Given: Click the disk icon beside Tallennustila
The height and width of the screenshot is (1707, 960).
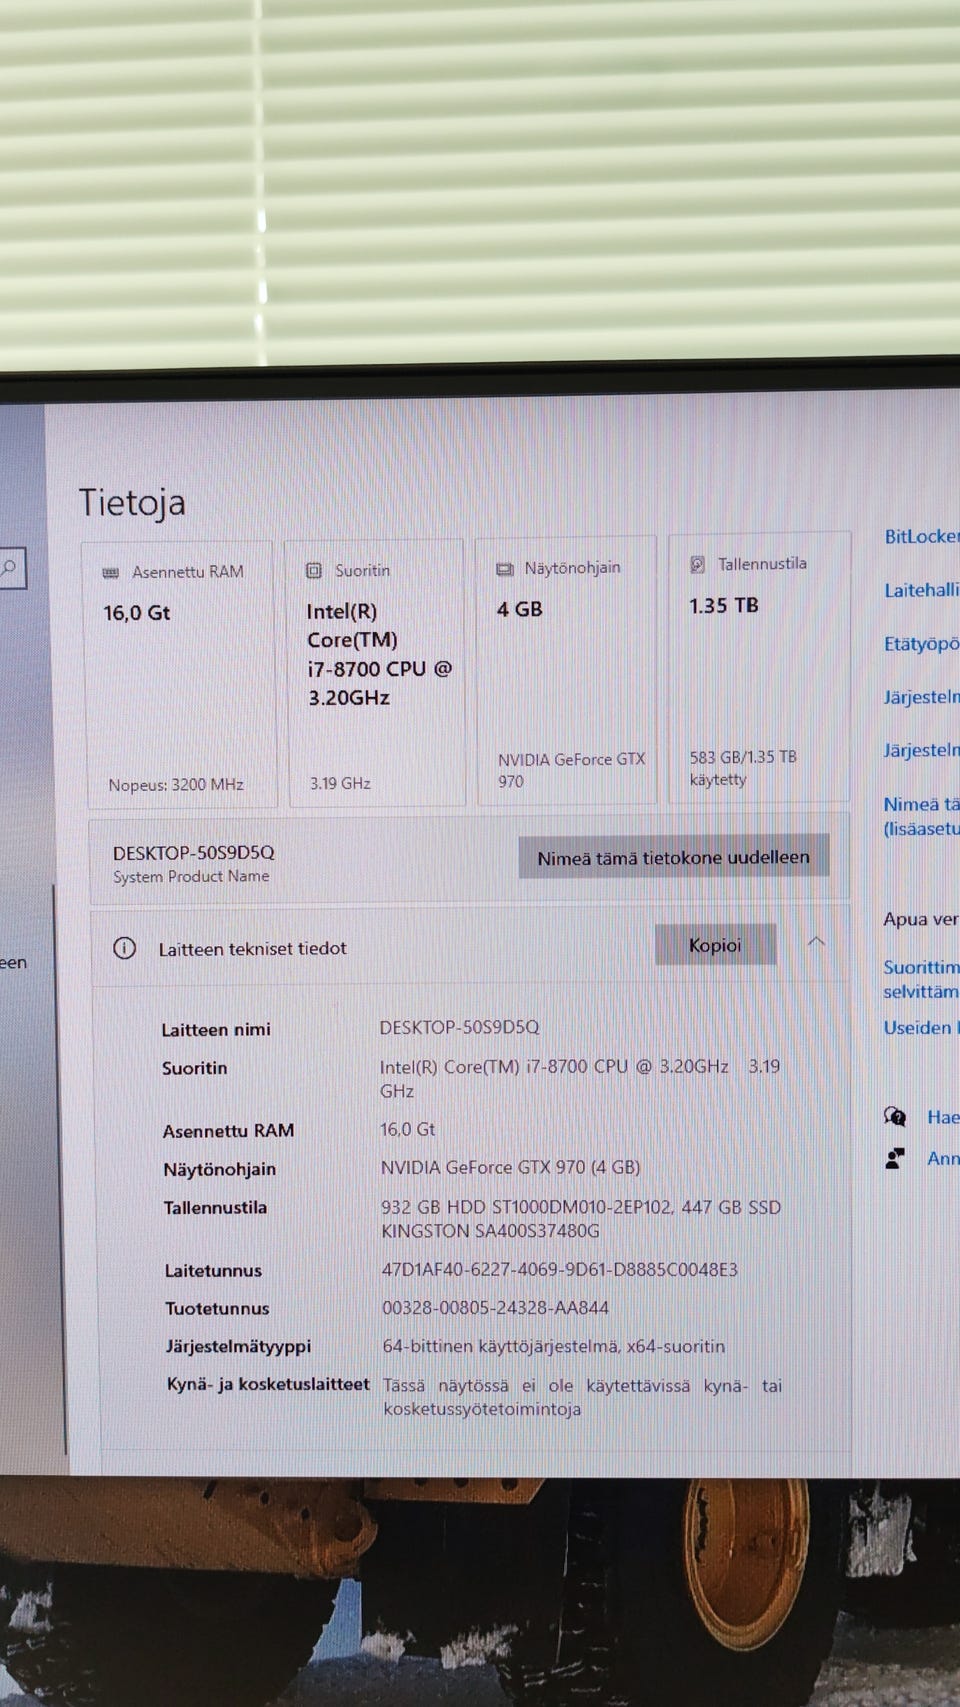Looking at the screenshot, I should [x=698, y=565].
